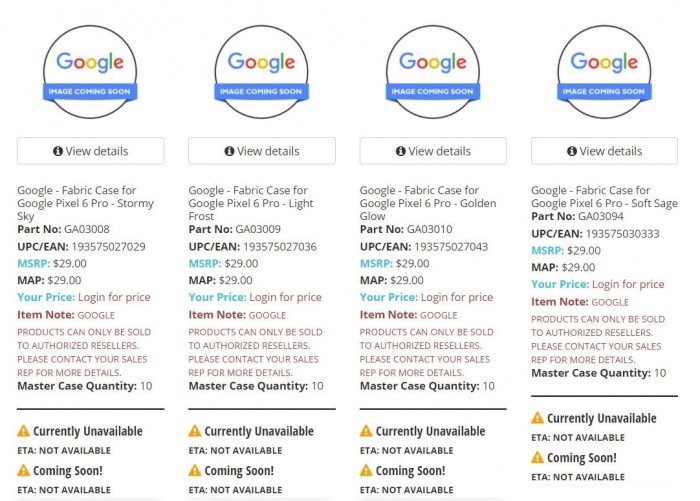Open View details for Light Frost case
This screenshot has width=700, height=501.
click(x=262, y=151)
